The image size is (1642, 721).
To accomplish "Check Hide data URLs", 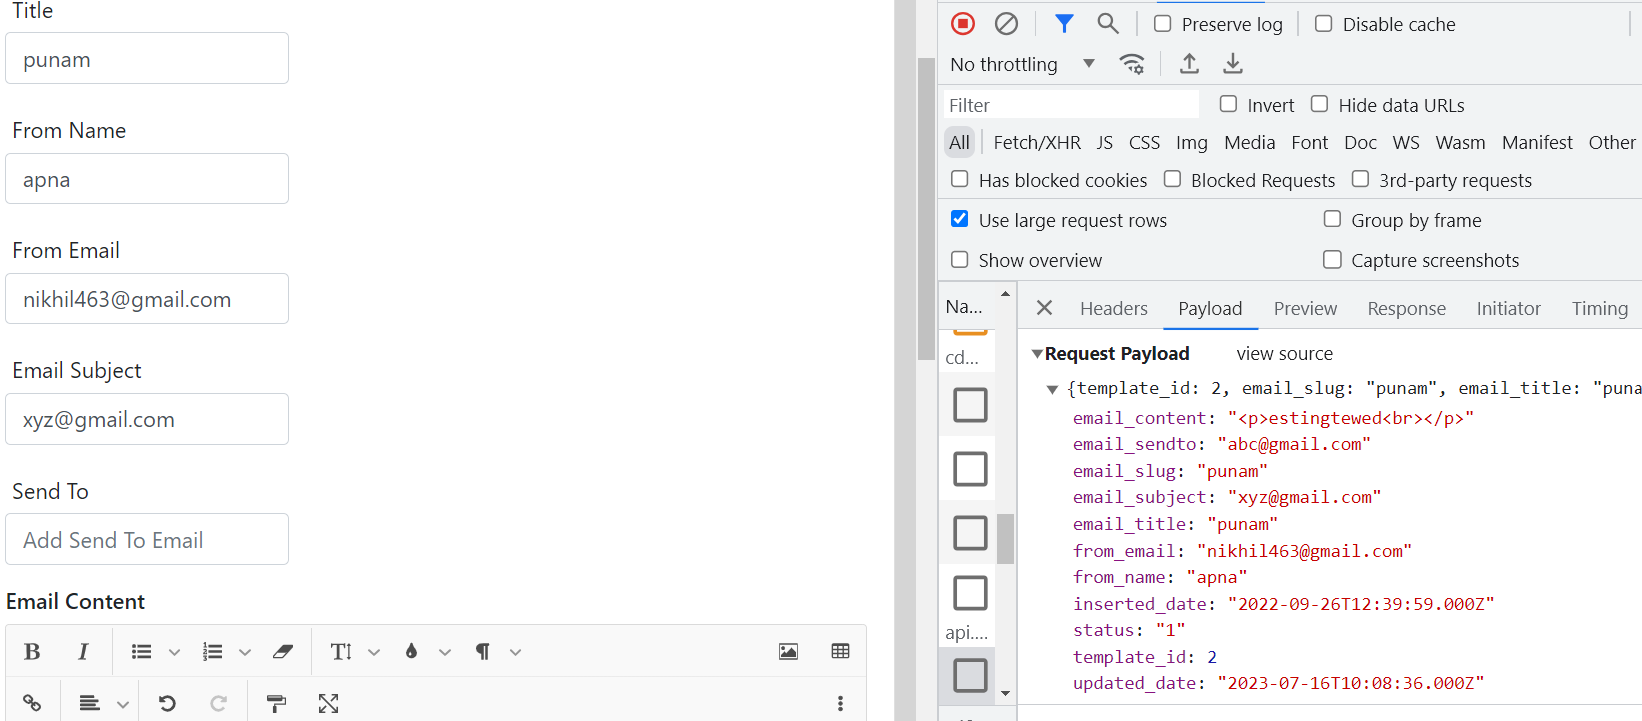I will click(1319, 104).
